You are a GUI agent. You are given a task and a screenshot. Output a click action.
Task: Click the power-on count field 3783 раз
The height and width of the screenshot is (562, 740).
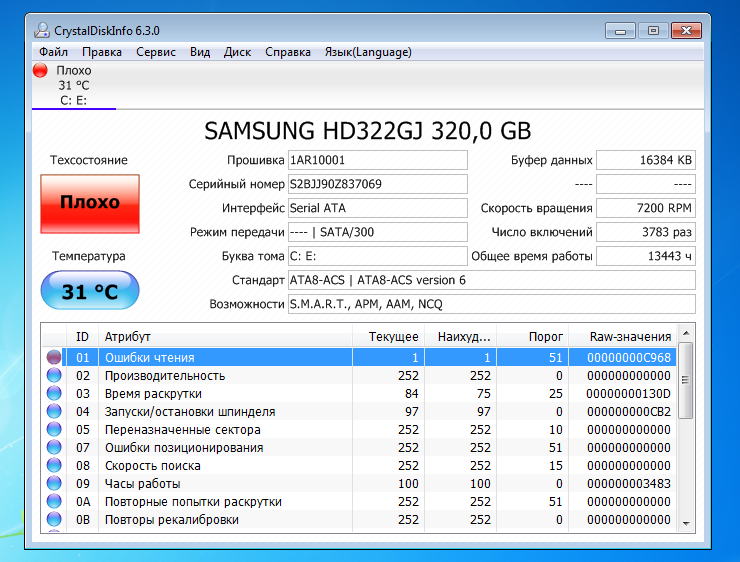[646, 232]
